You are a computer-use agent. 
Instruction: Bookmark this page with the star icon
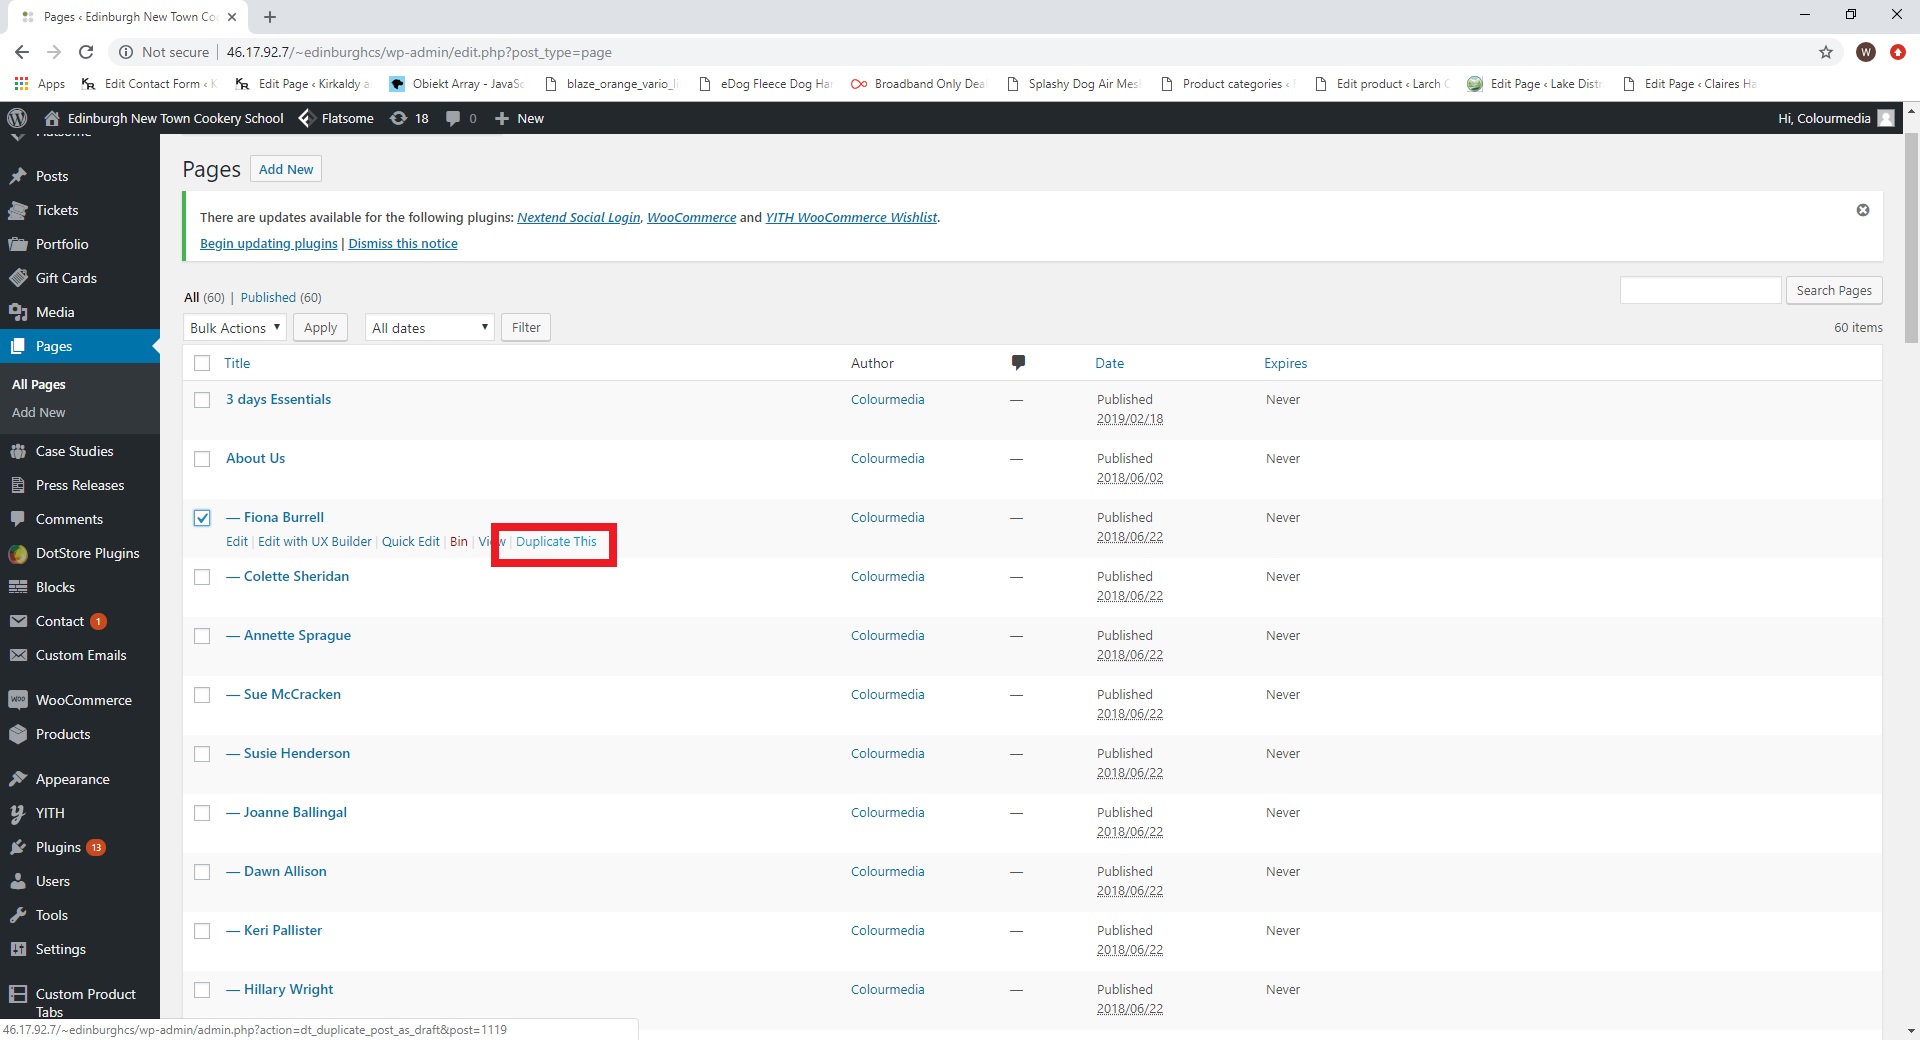1825,52
